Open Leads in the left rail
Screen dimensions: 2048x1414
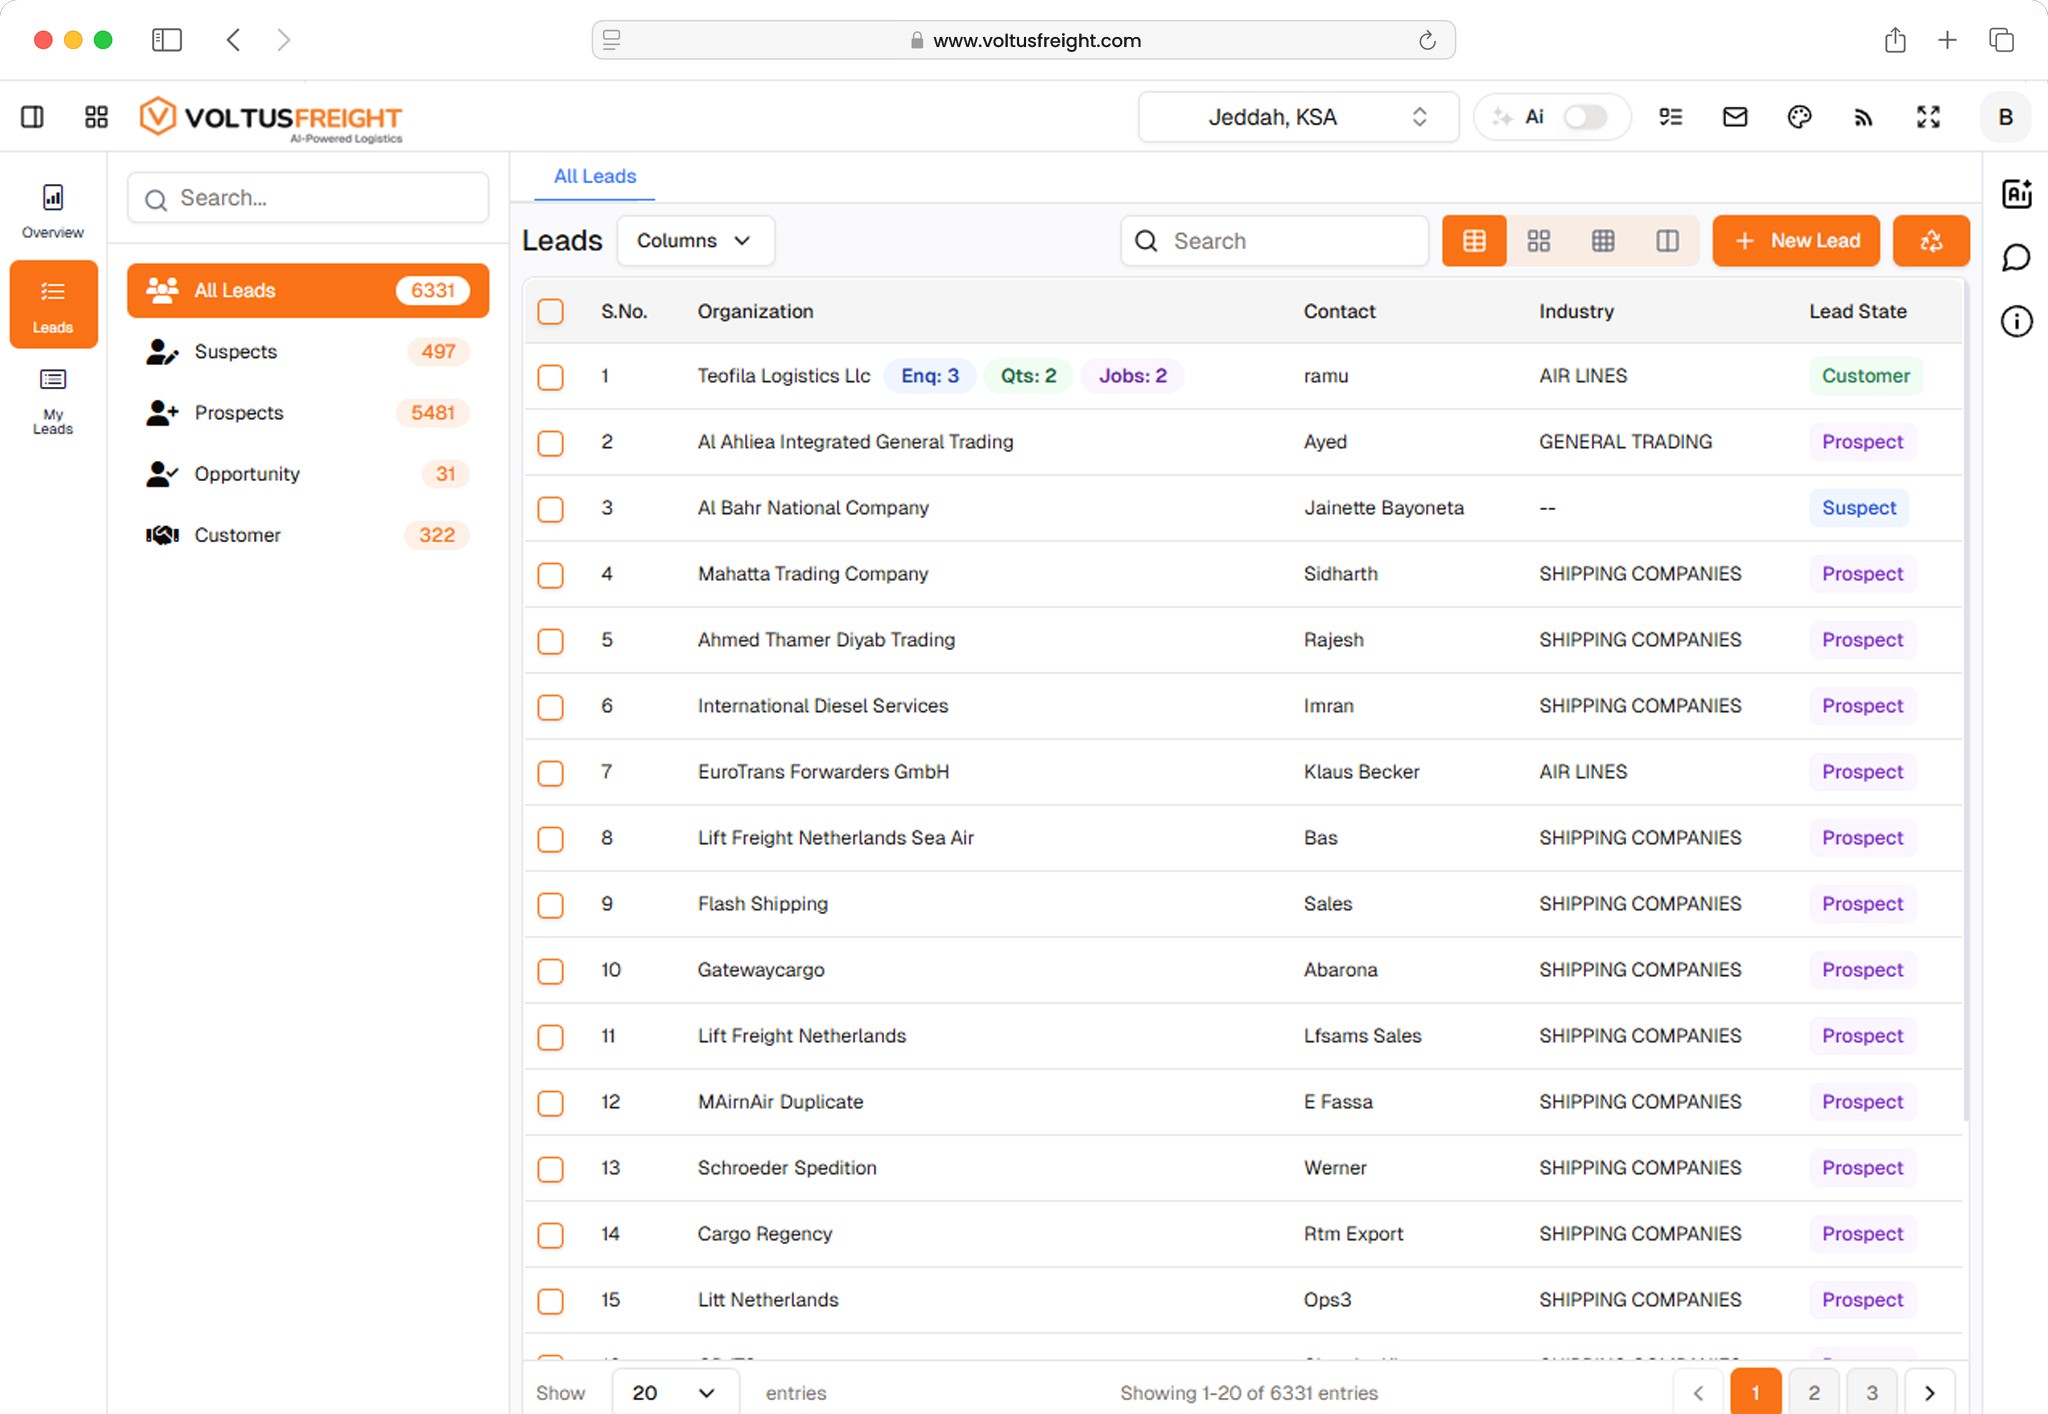pos(53,305)
